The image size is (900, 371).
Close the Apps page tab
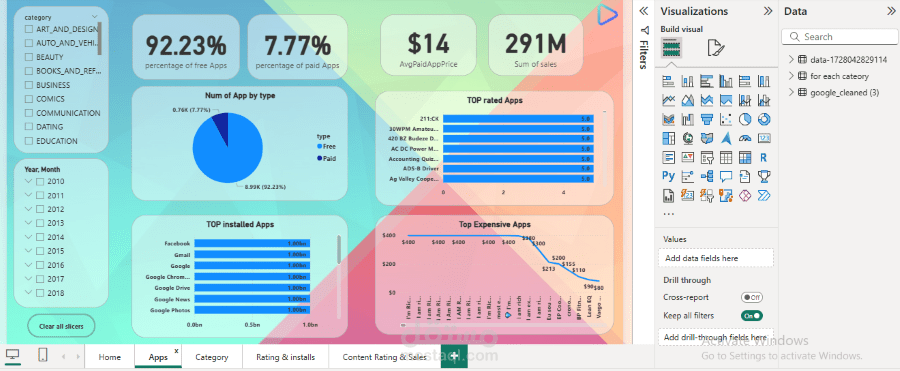coord(176,350)
